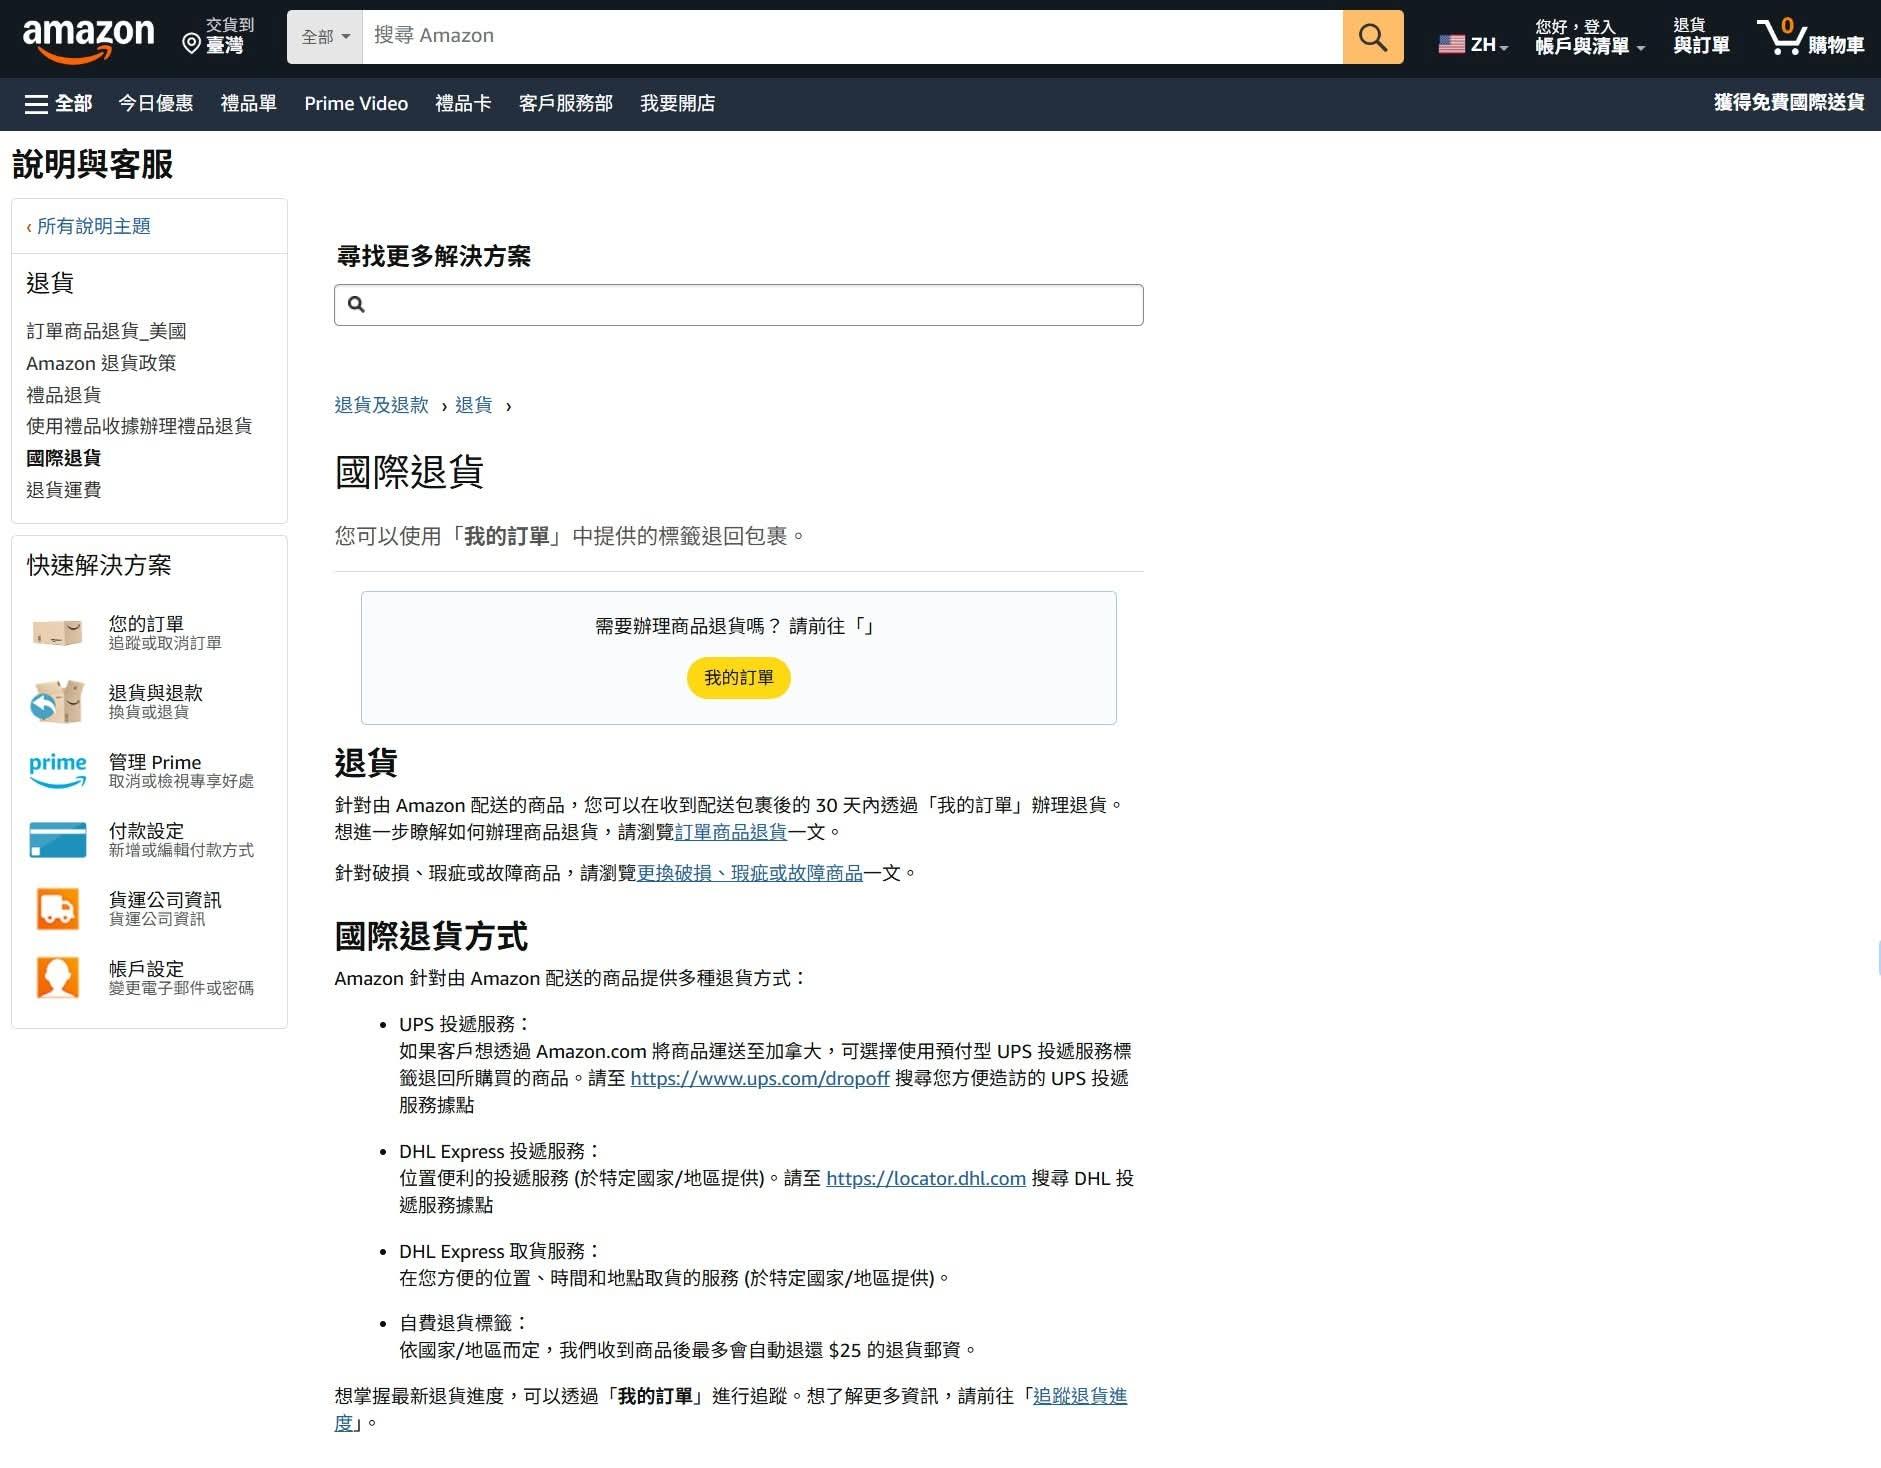Click the 付款設定 credit card icon

point(58,839)
